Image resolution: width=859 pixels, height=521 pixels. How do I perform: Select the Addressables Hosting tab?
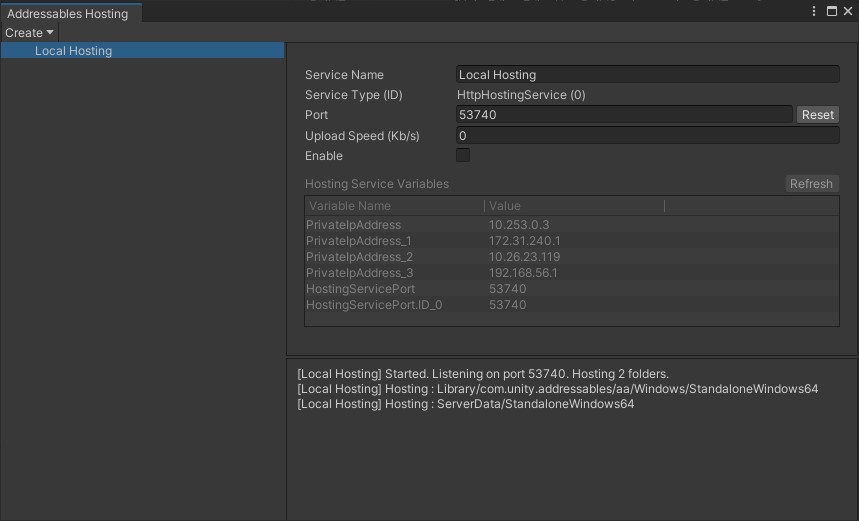pyautogui.click(x=68, y=14)
